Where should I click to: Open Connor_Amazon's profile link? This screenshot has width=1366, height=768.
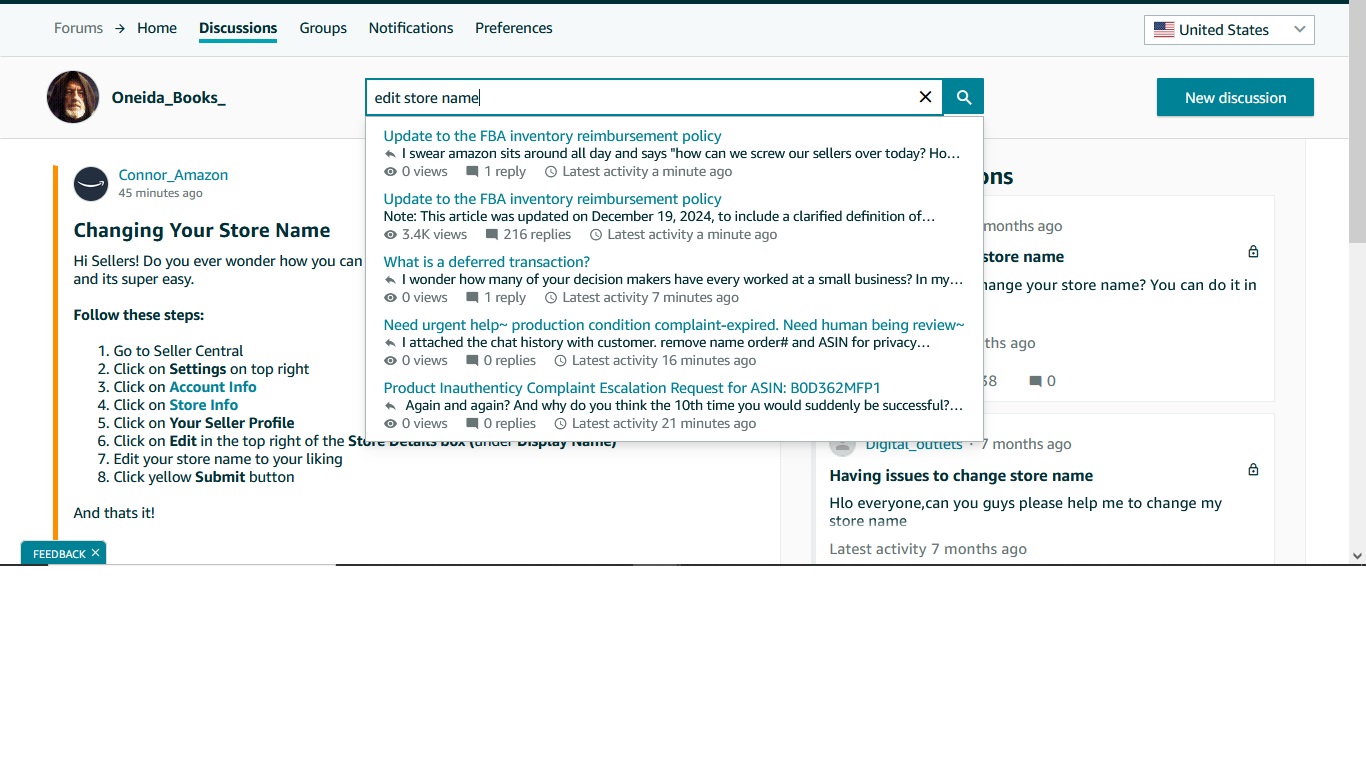click(x=173, y=175)
